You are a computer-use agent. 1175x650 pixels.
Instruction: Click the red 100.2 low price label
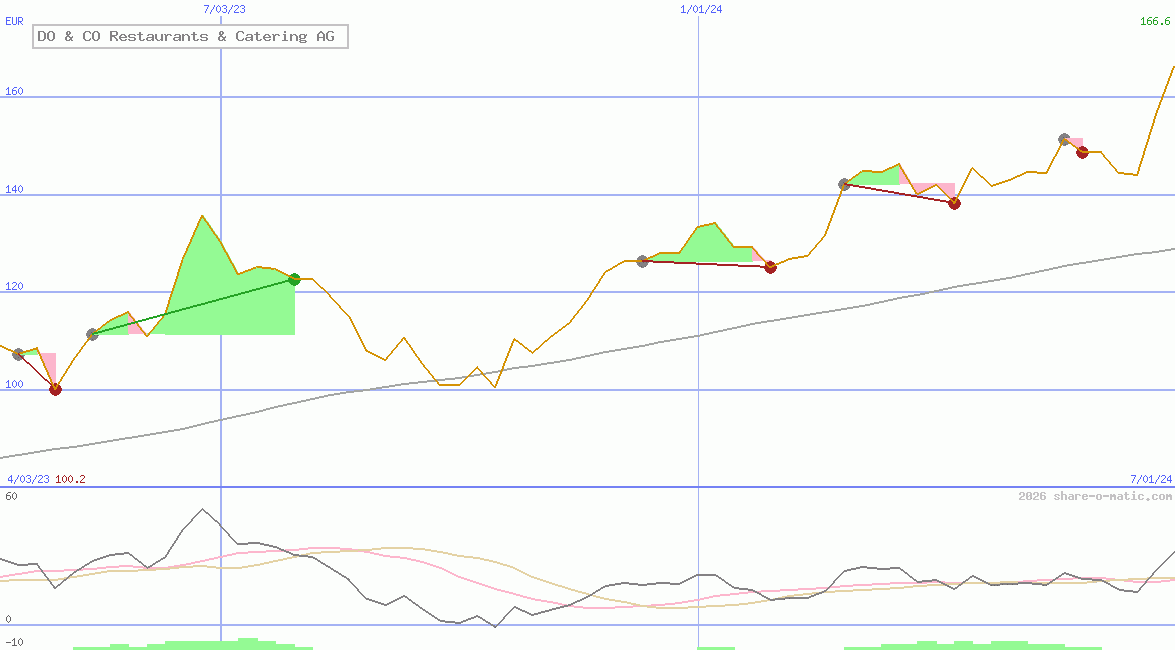pos(70,479)
